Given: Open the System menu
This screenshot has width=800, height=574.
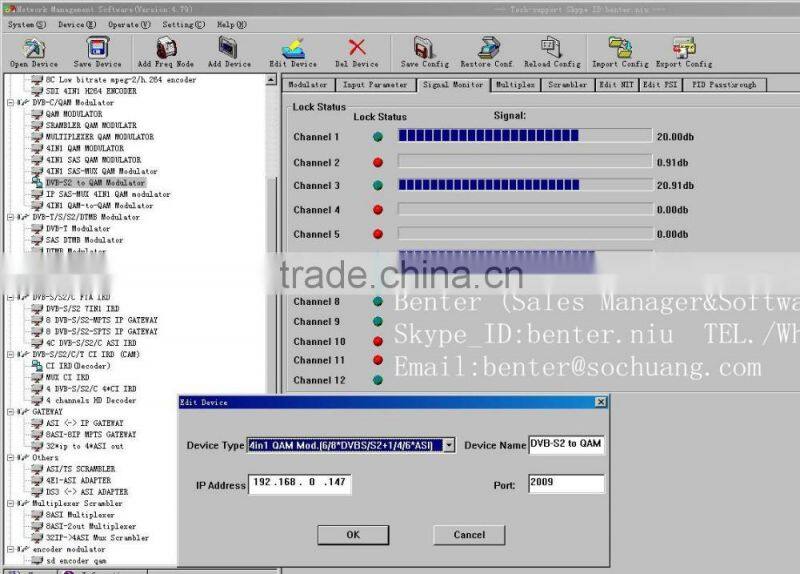Looking at the screenshot, I should [x=27, y=24].
